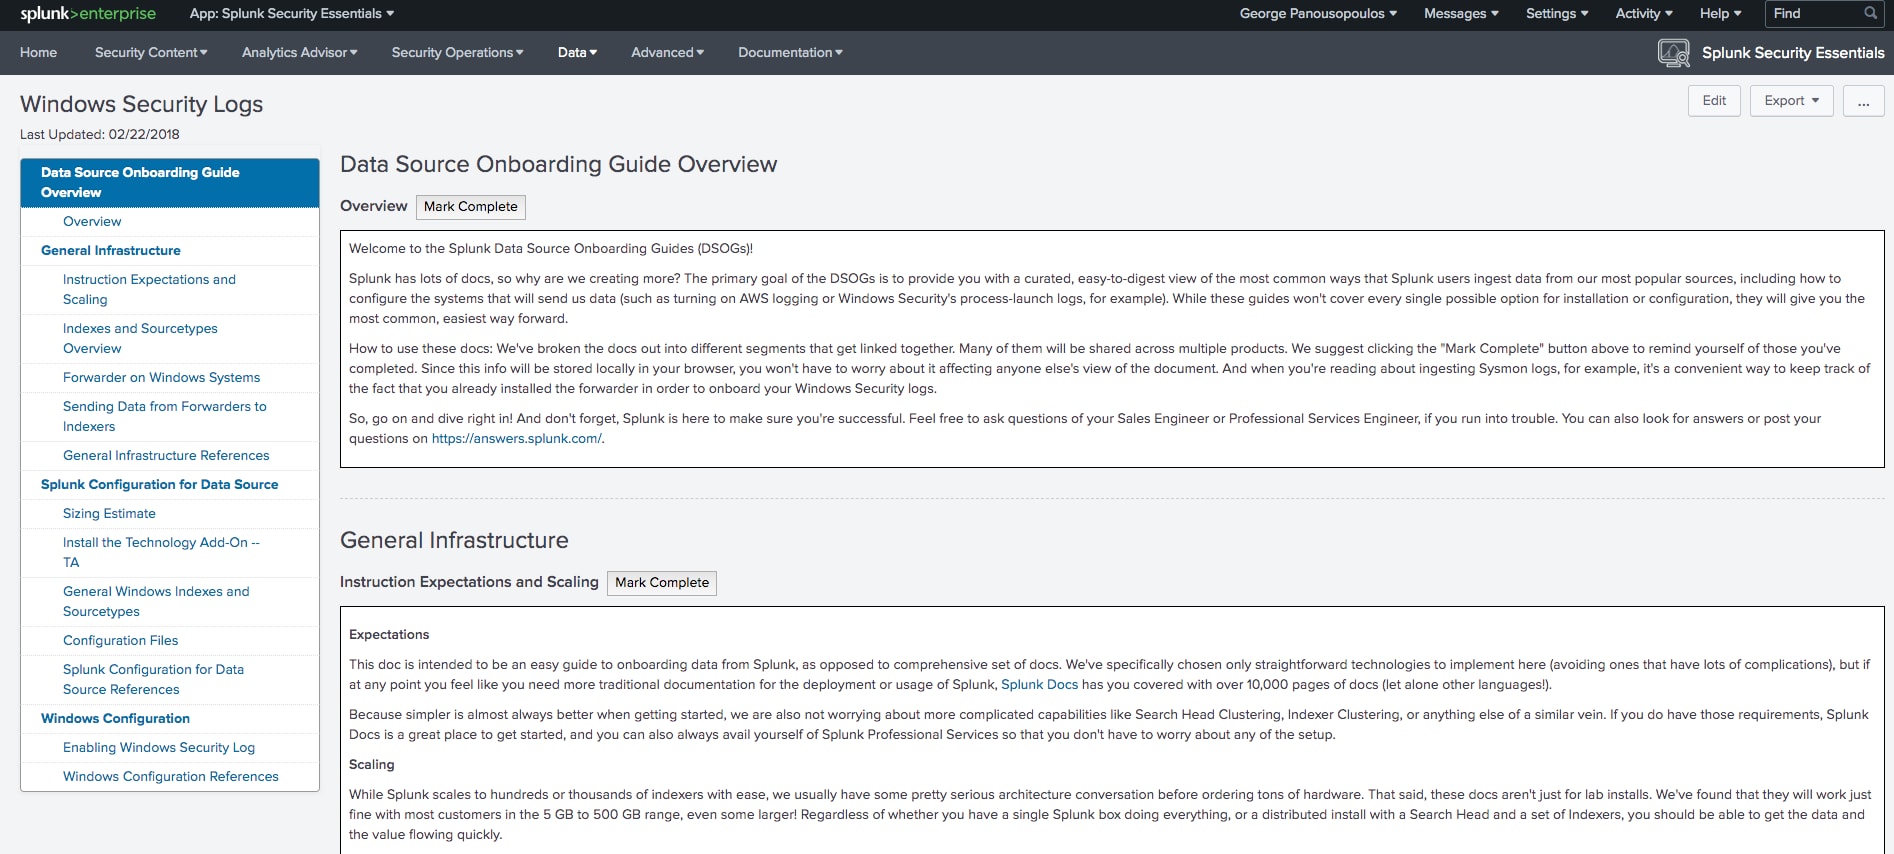Screen dimensions: 1894x854
Task: Open Sending Data from Forwarders to Indexers
Action: click(x=165, y=417)
